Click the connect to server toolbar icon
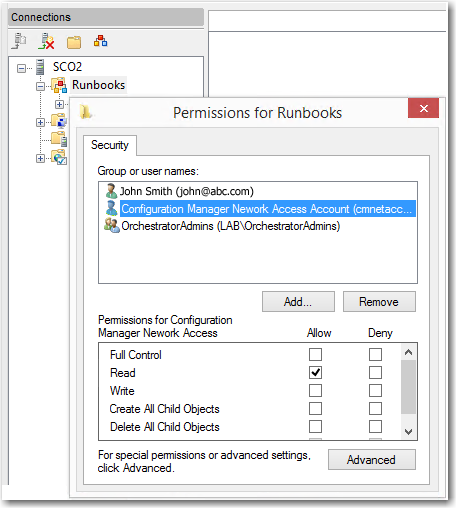 point(19,41)
